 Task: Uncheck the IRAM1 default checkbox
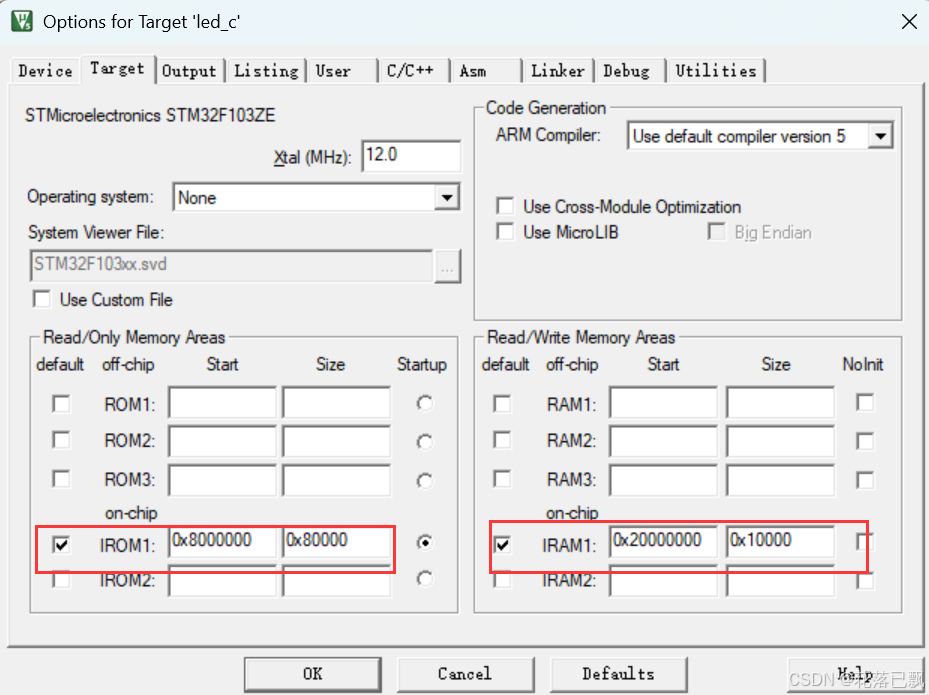click(x=502, y=545)
